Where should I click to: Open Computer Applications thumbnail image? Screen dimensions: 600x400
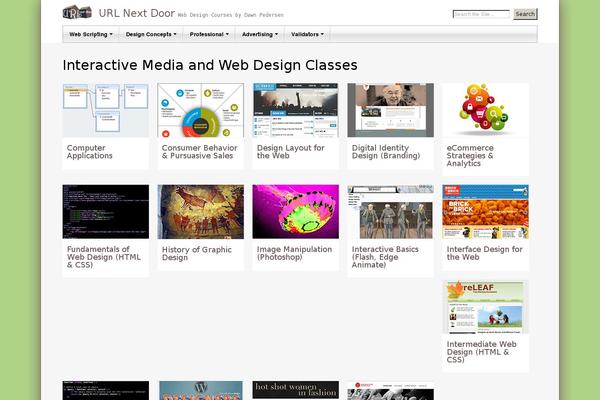[x=106, y=110]
